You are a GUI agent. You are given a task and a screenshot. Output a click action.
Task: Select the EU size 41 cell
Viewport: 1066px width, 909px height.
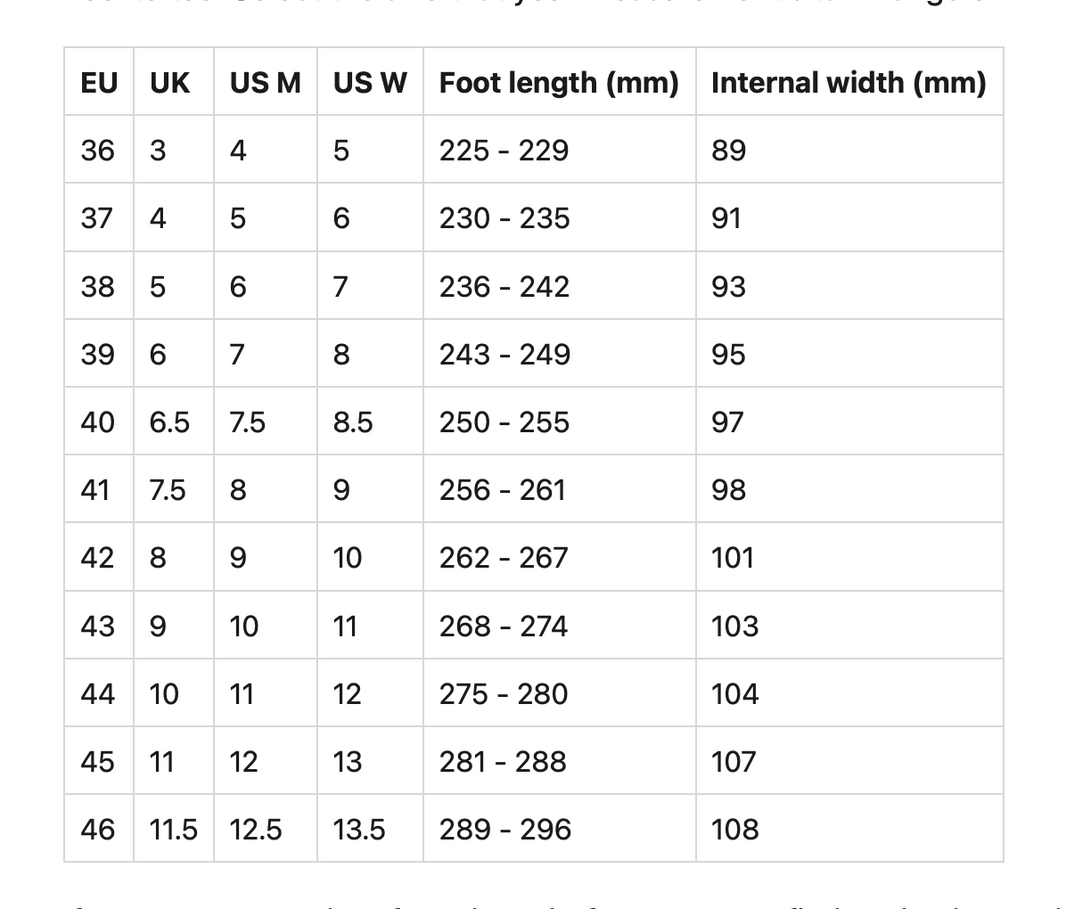(x=95, y=490)
